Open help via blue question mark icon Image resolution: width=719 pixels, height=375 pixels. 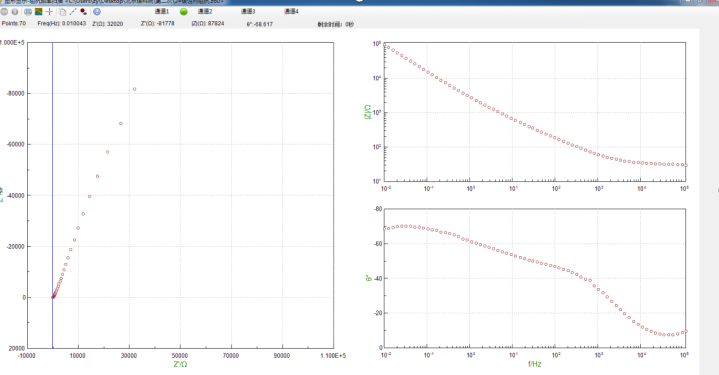click(x=97, y=11)
